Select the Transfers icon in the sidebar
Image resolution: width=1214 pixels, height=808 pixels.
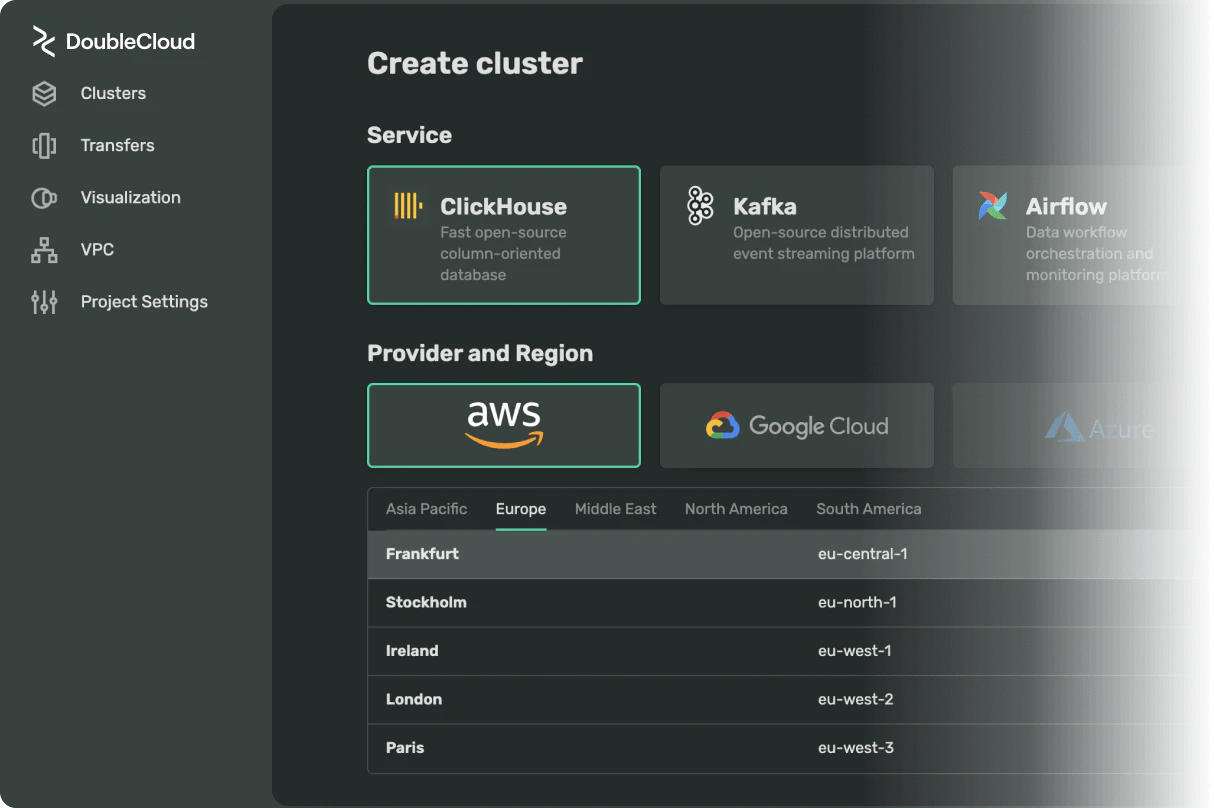click(44, 145)
